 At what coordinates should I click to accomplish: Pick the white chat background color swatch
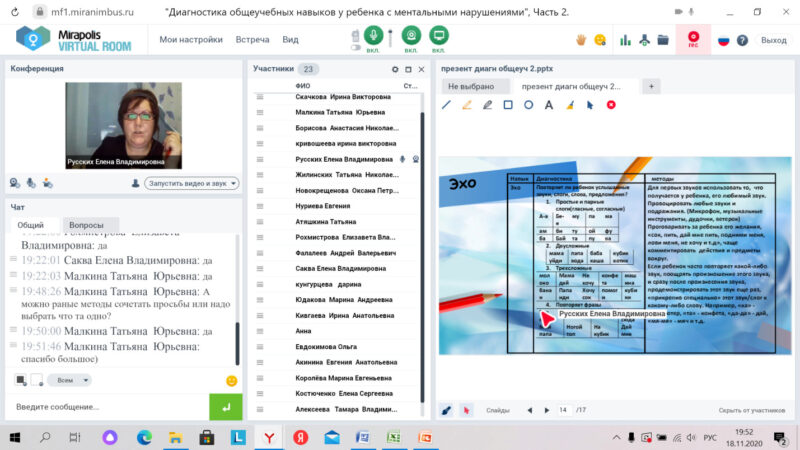click(37, 380)
